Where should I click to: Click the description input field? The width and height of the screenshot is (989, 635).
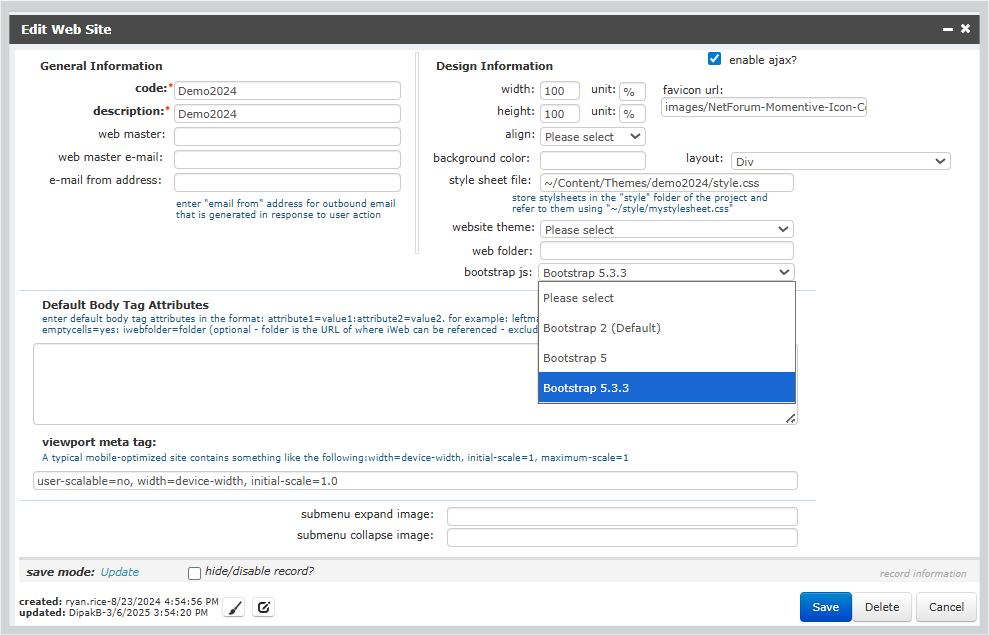tap(287, 114)
